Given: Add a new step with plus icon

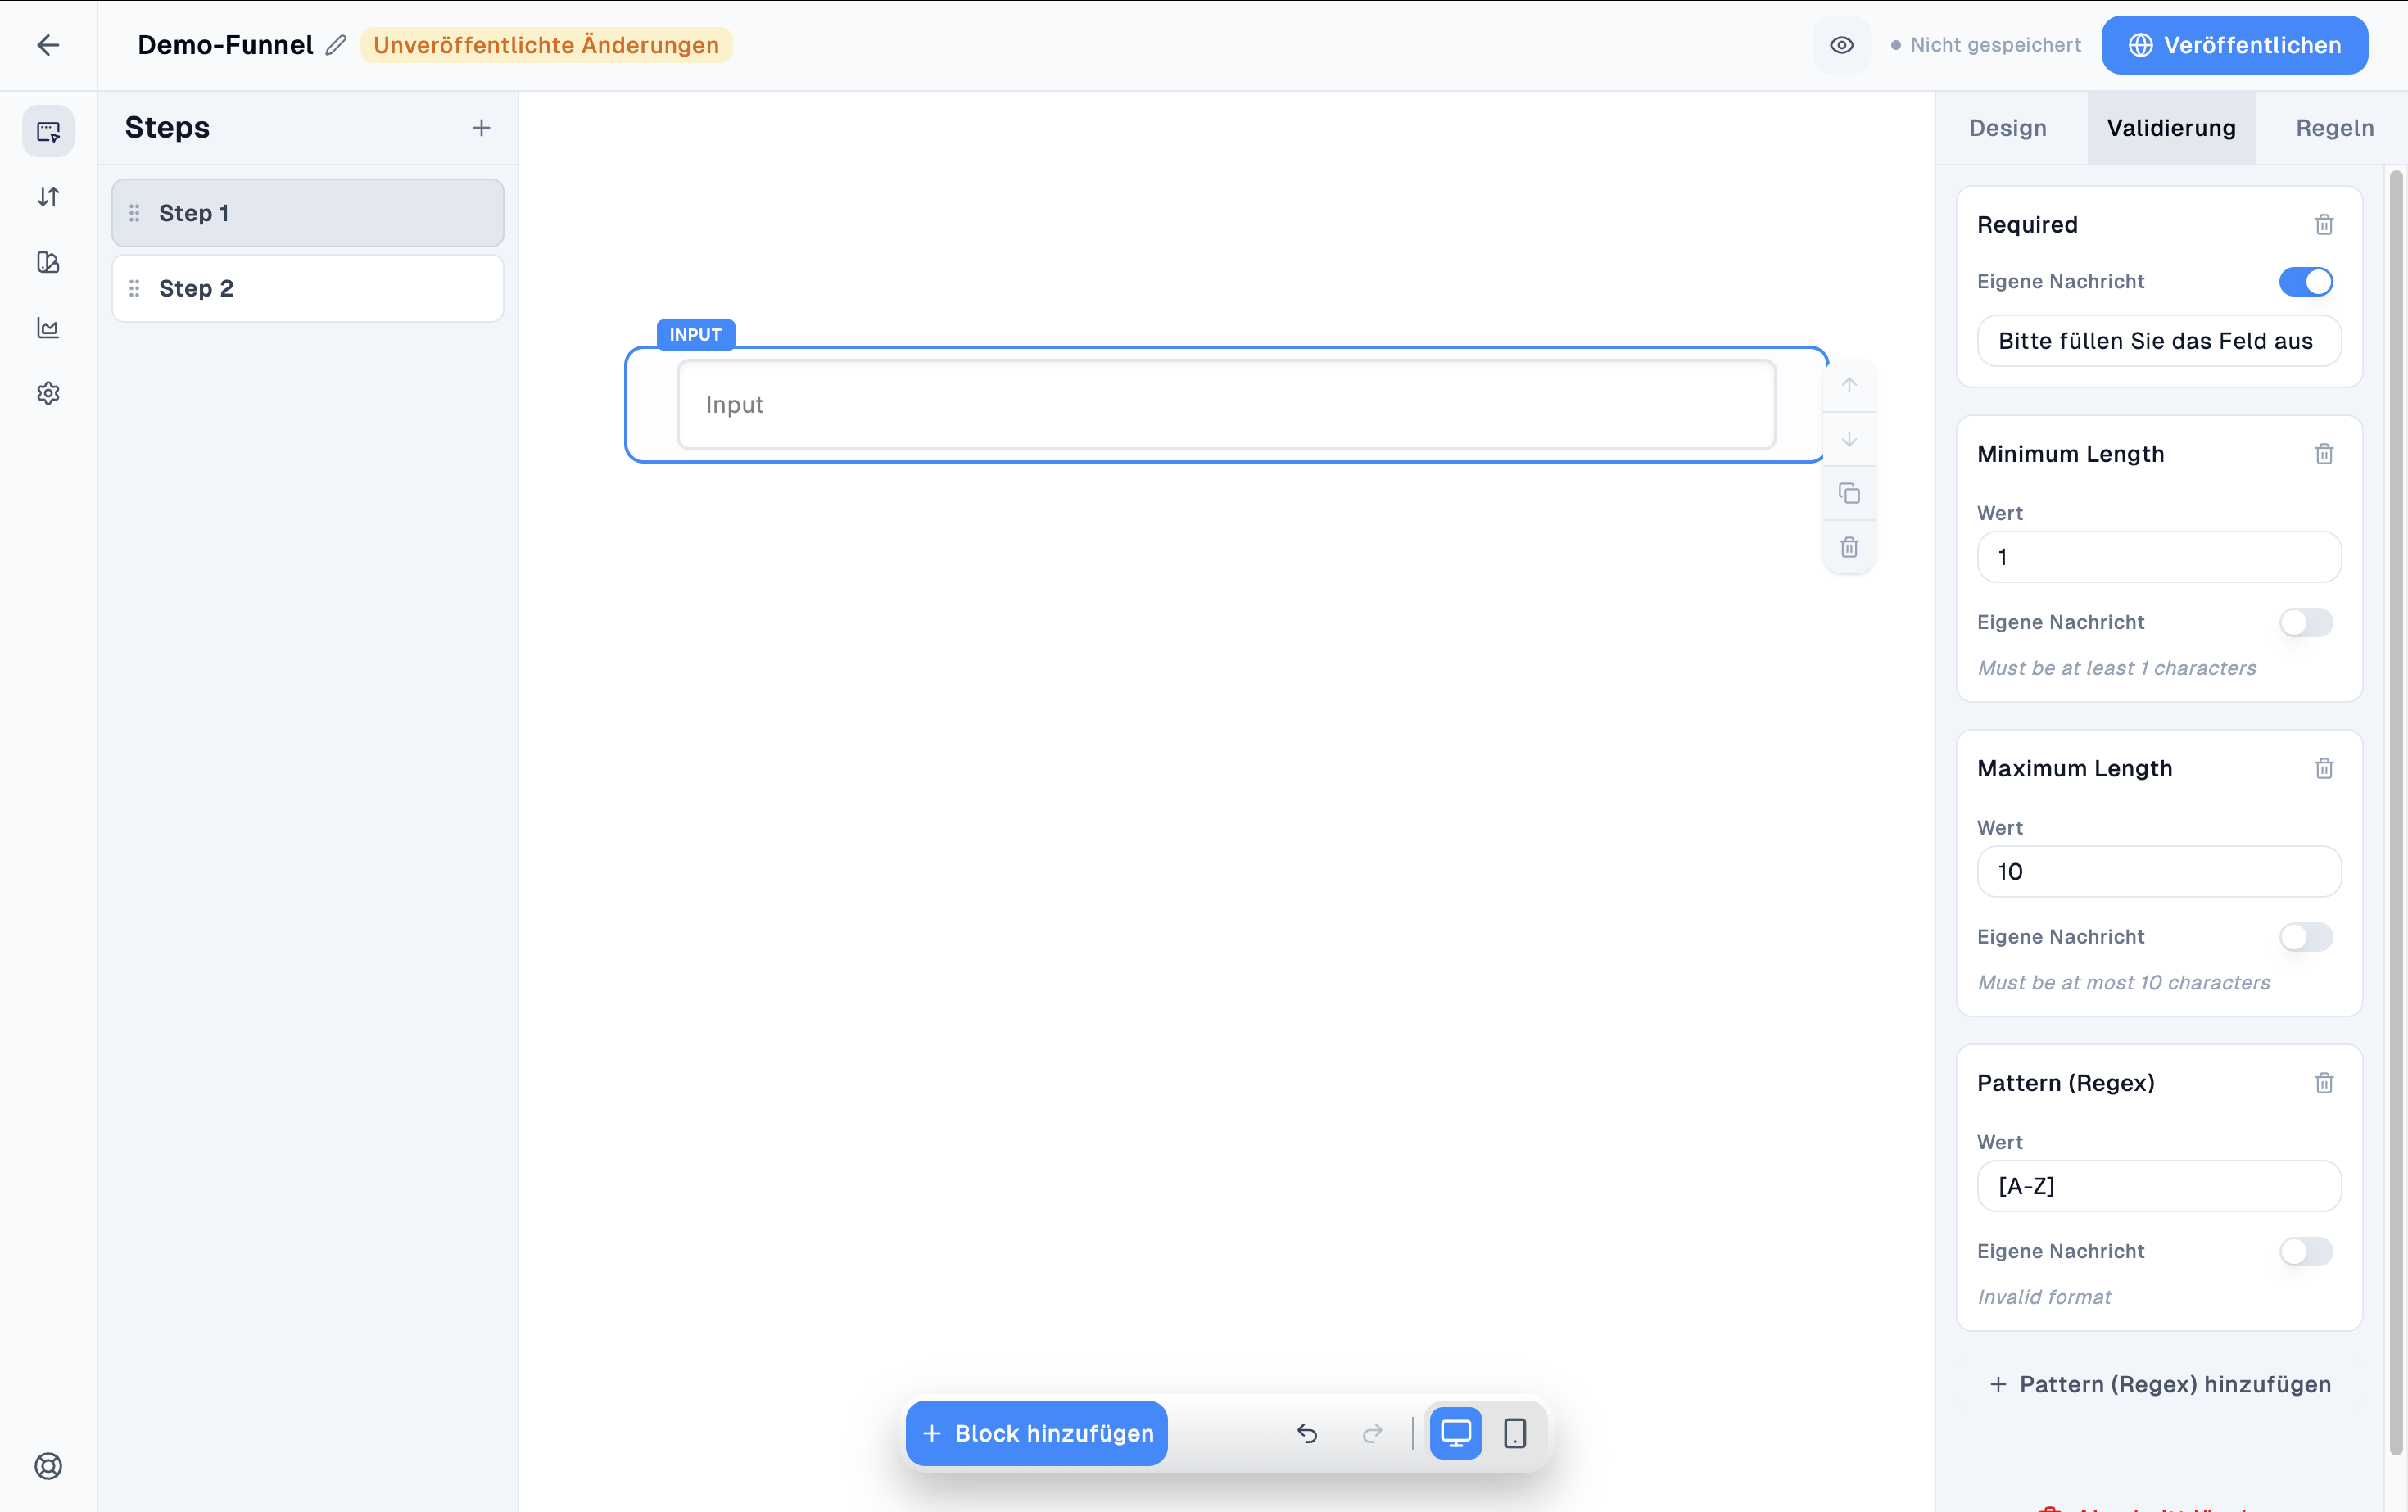Looking at the screenshot, I should (481, 128).
